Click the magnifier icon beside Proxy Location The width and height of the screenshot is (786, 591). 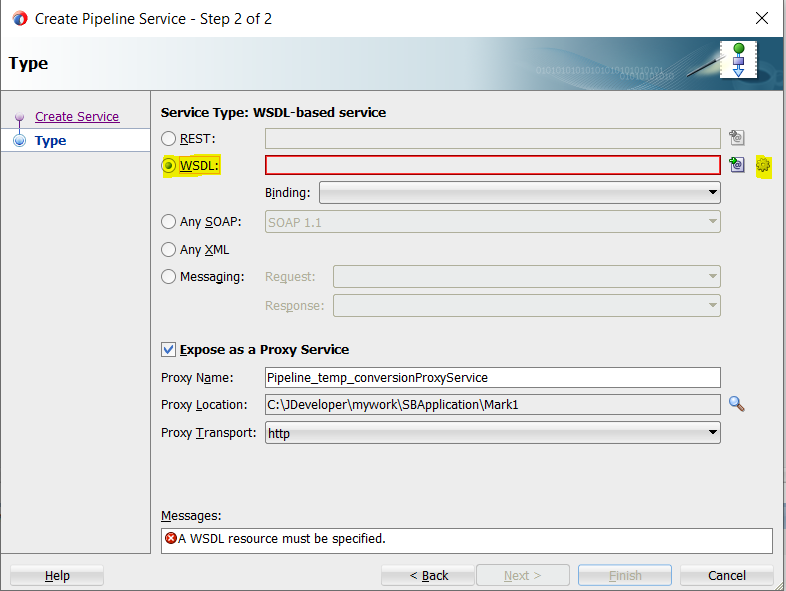737,404
